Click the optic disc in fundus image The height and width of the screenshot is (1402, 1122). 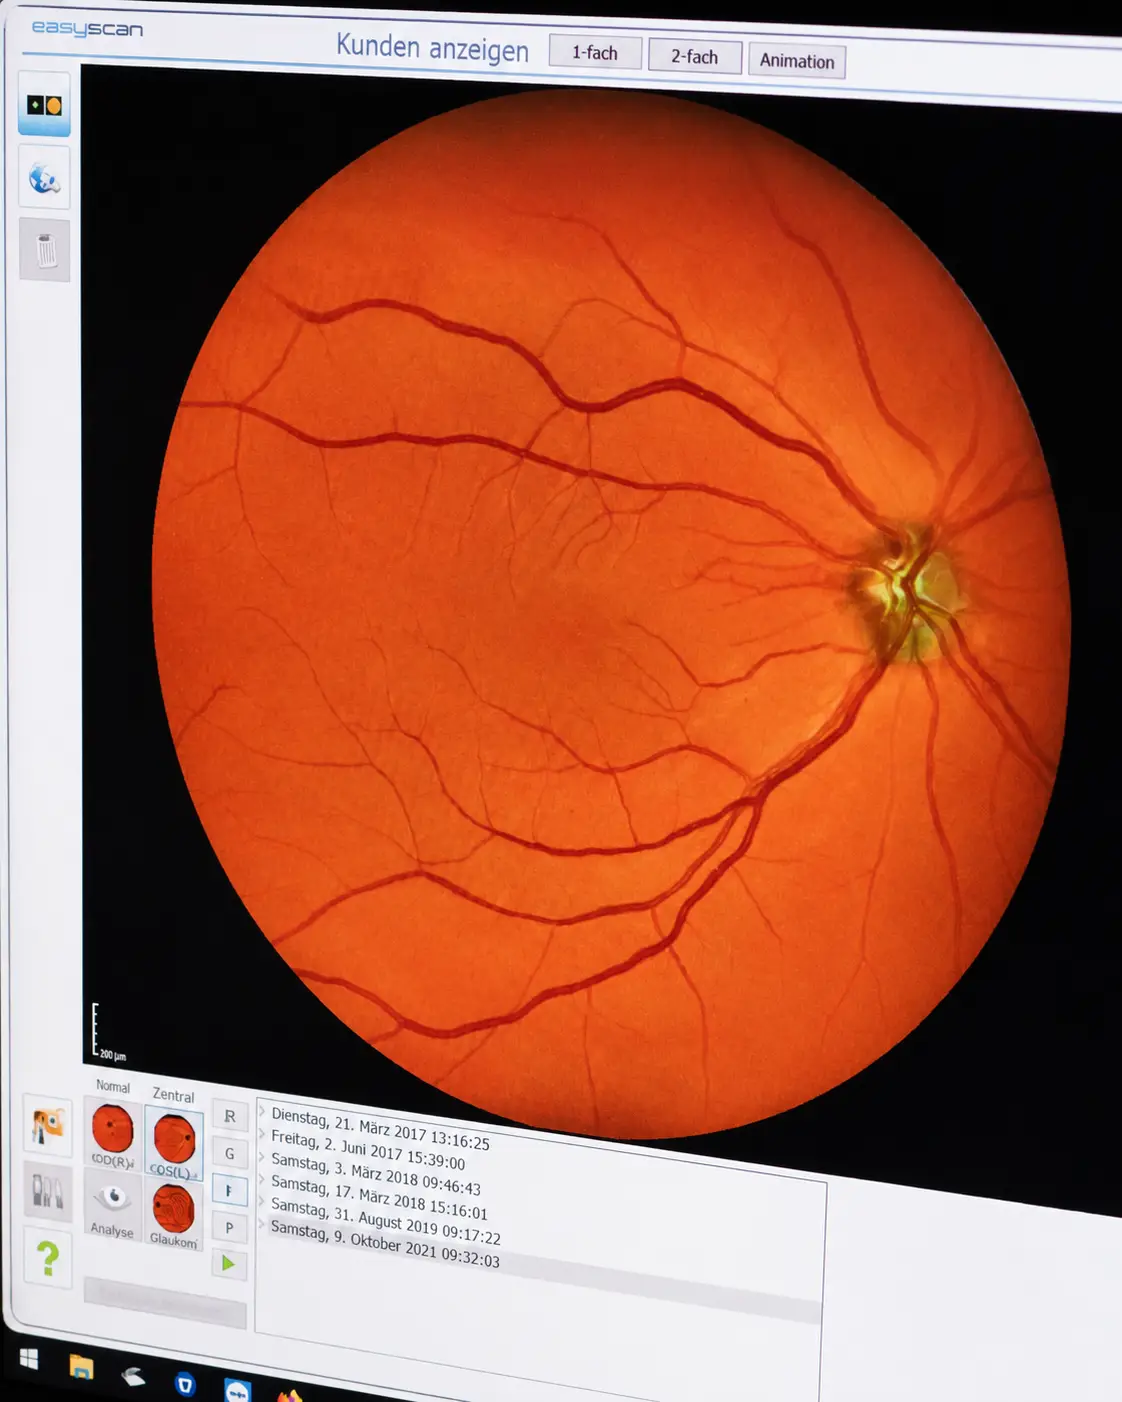908,590
